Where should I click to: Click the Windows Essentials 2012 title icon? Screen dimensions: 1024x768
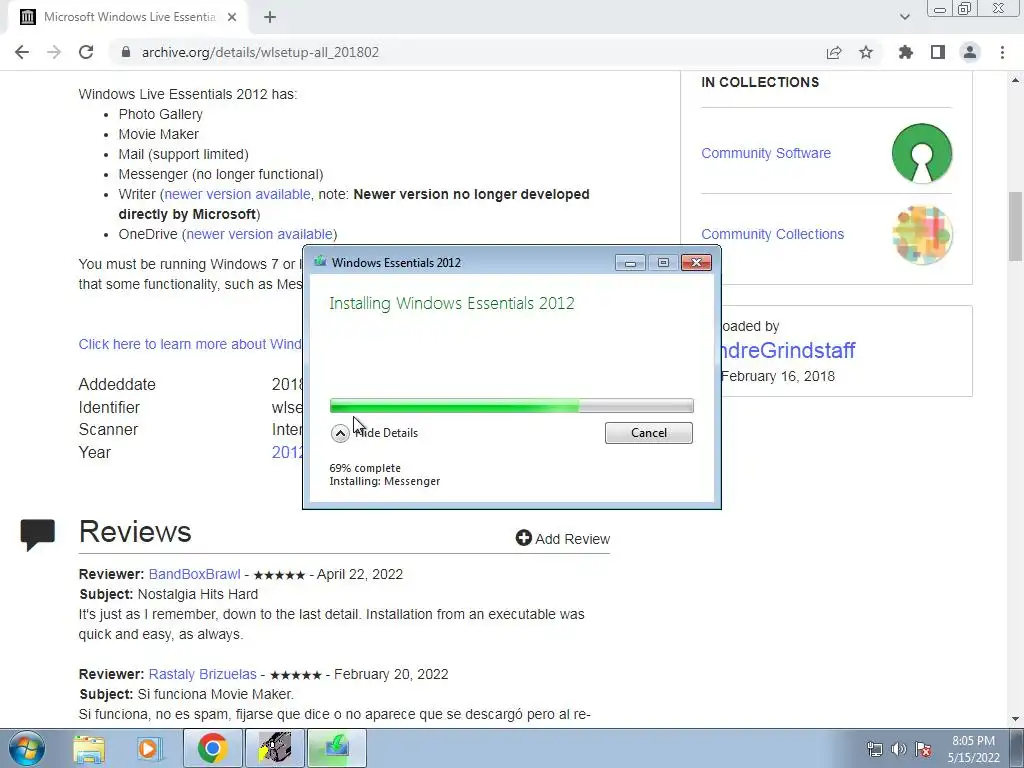pyautogui.click(x=319, y=262)
